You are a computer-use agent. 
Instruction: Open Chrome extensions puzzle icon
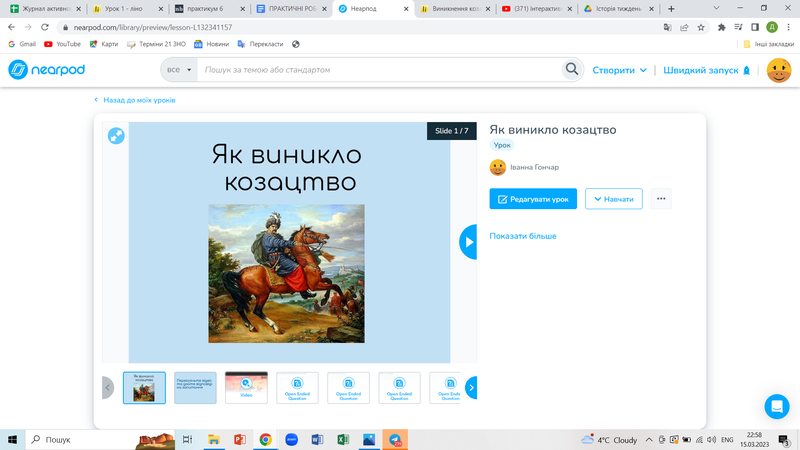pos(721,28)
